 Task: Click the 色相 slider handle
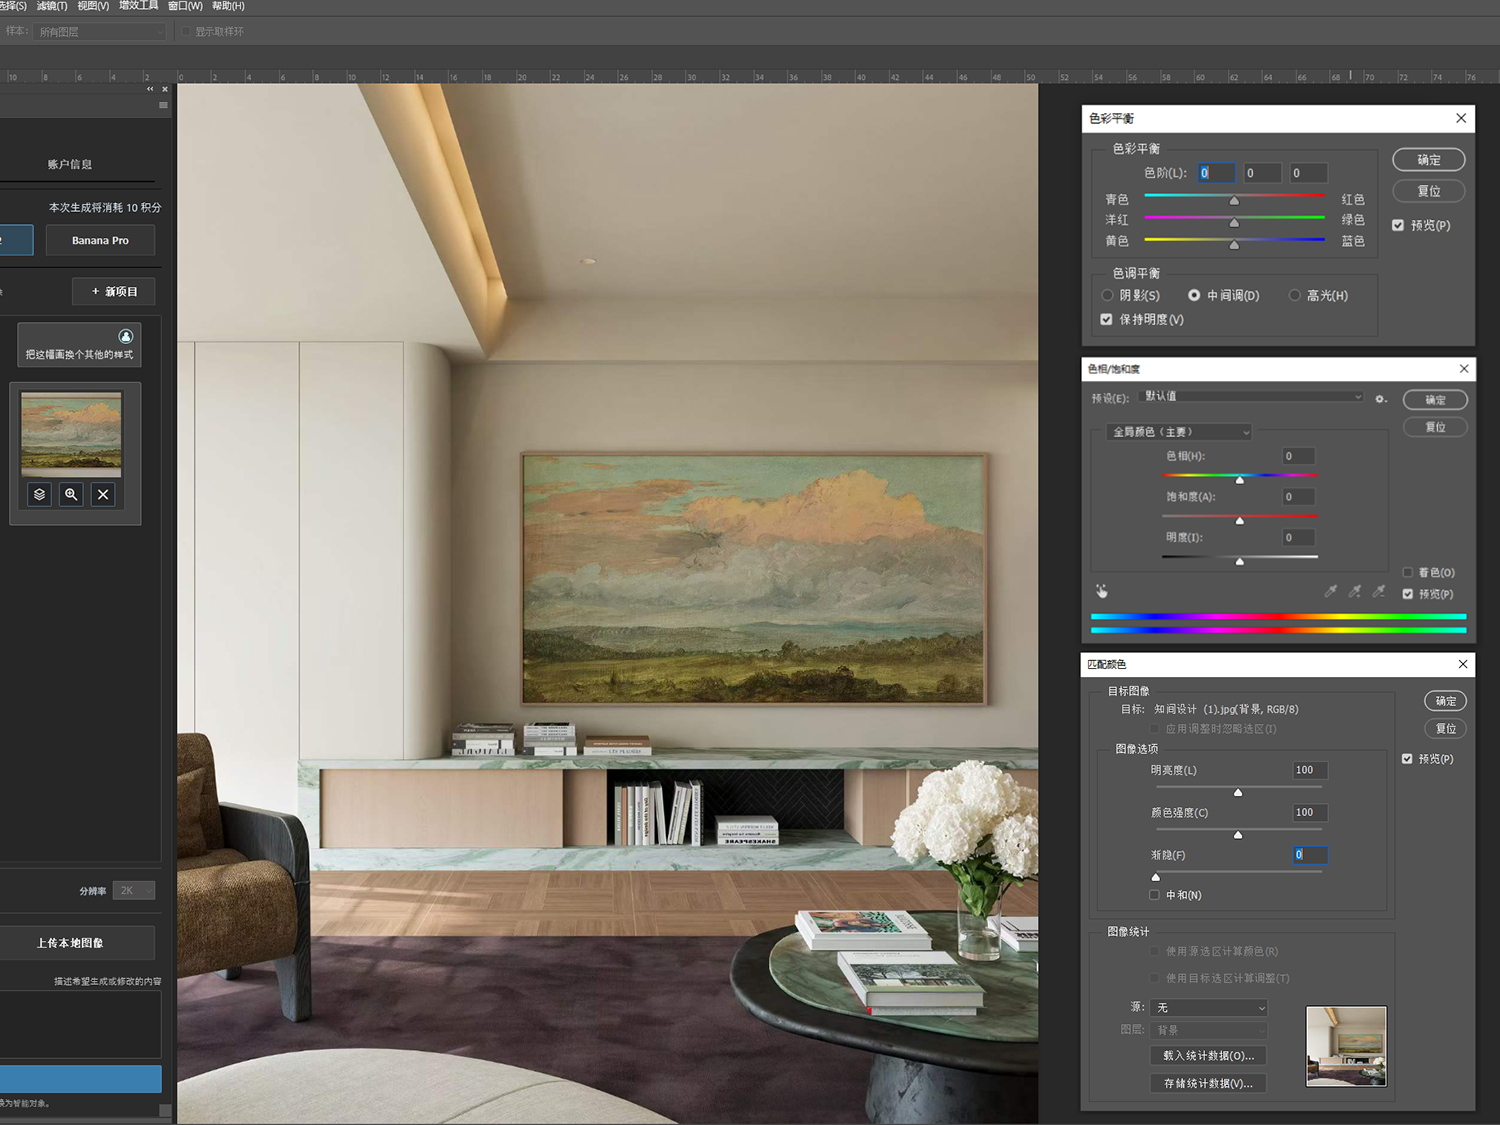pos(1240,480)
